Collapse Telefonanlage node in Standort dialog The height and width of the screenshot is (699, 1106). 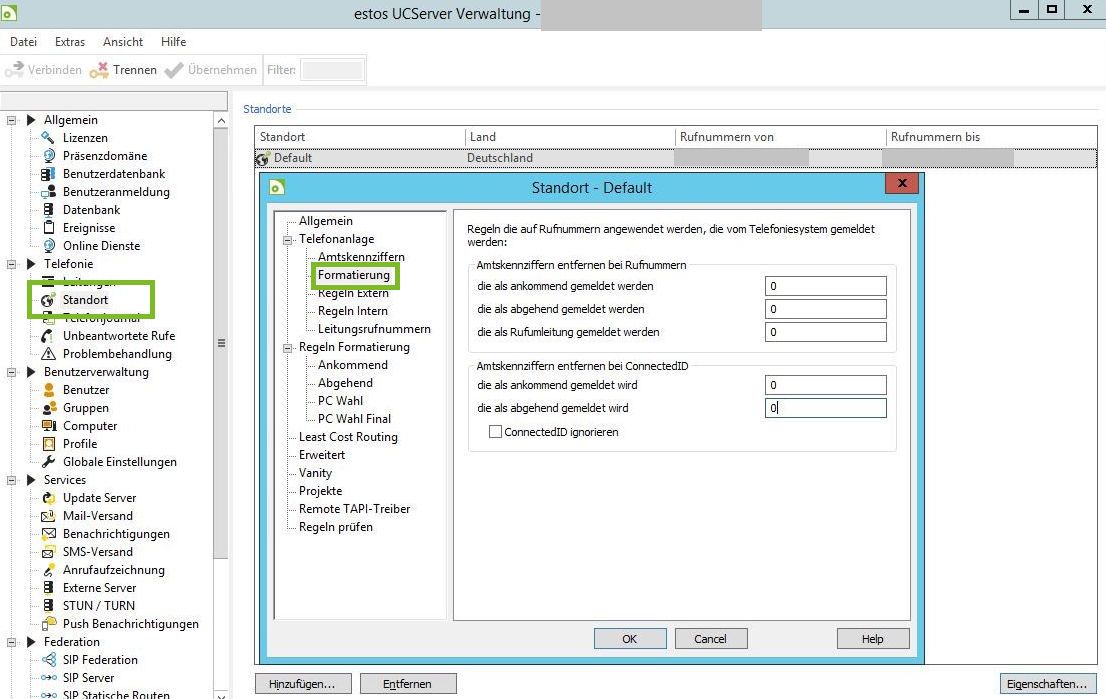pos(288,240)
